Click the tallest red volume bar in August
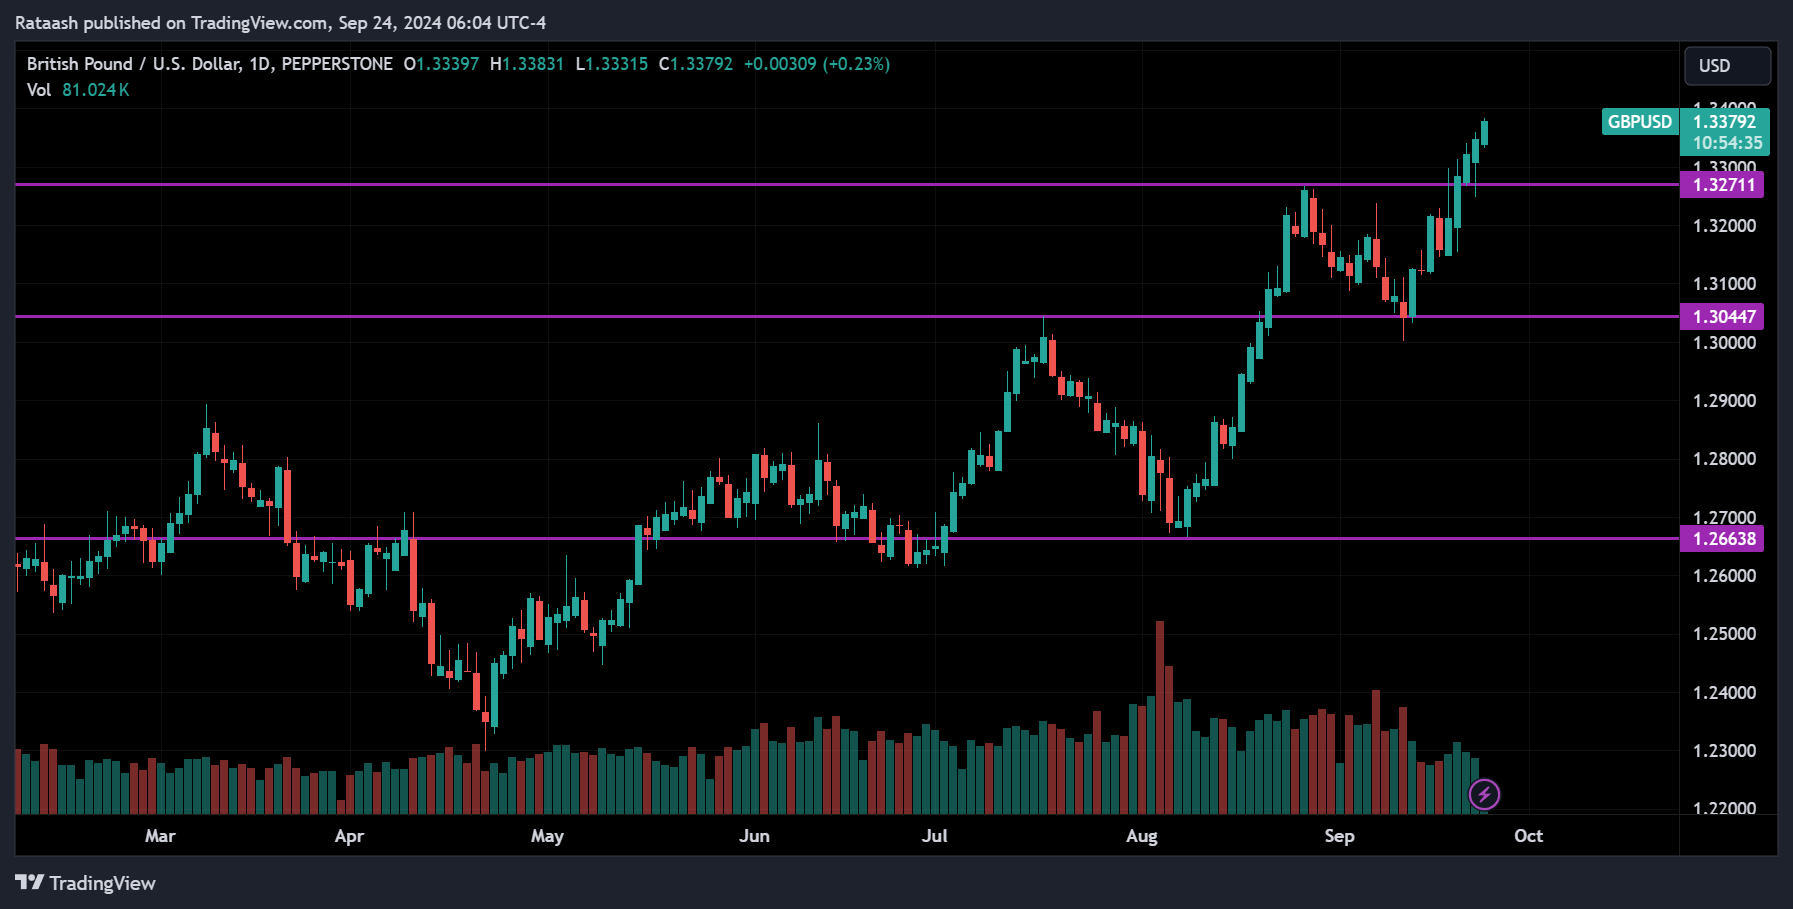This screenshot has height=909, width=1793. 1160,717
